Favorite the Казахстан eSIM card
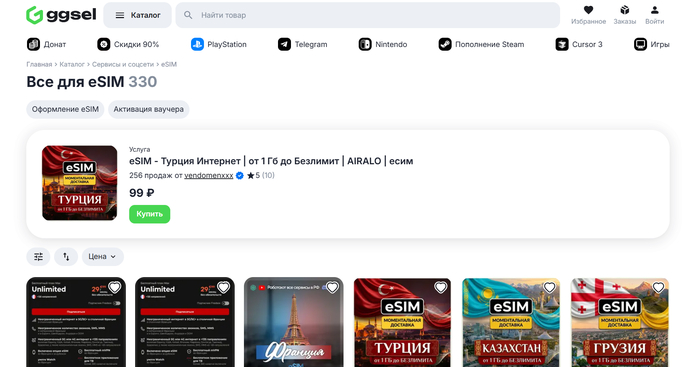700x367 pixels. [550, 288]
